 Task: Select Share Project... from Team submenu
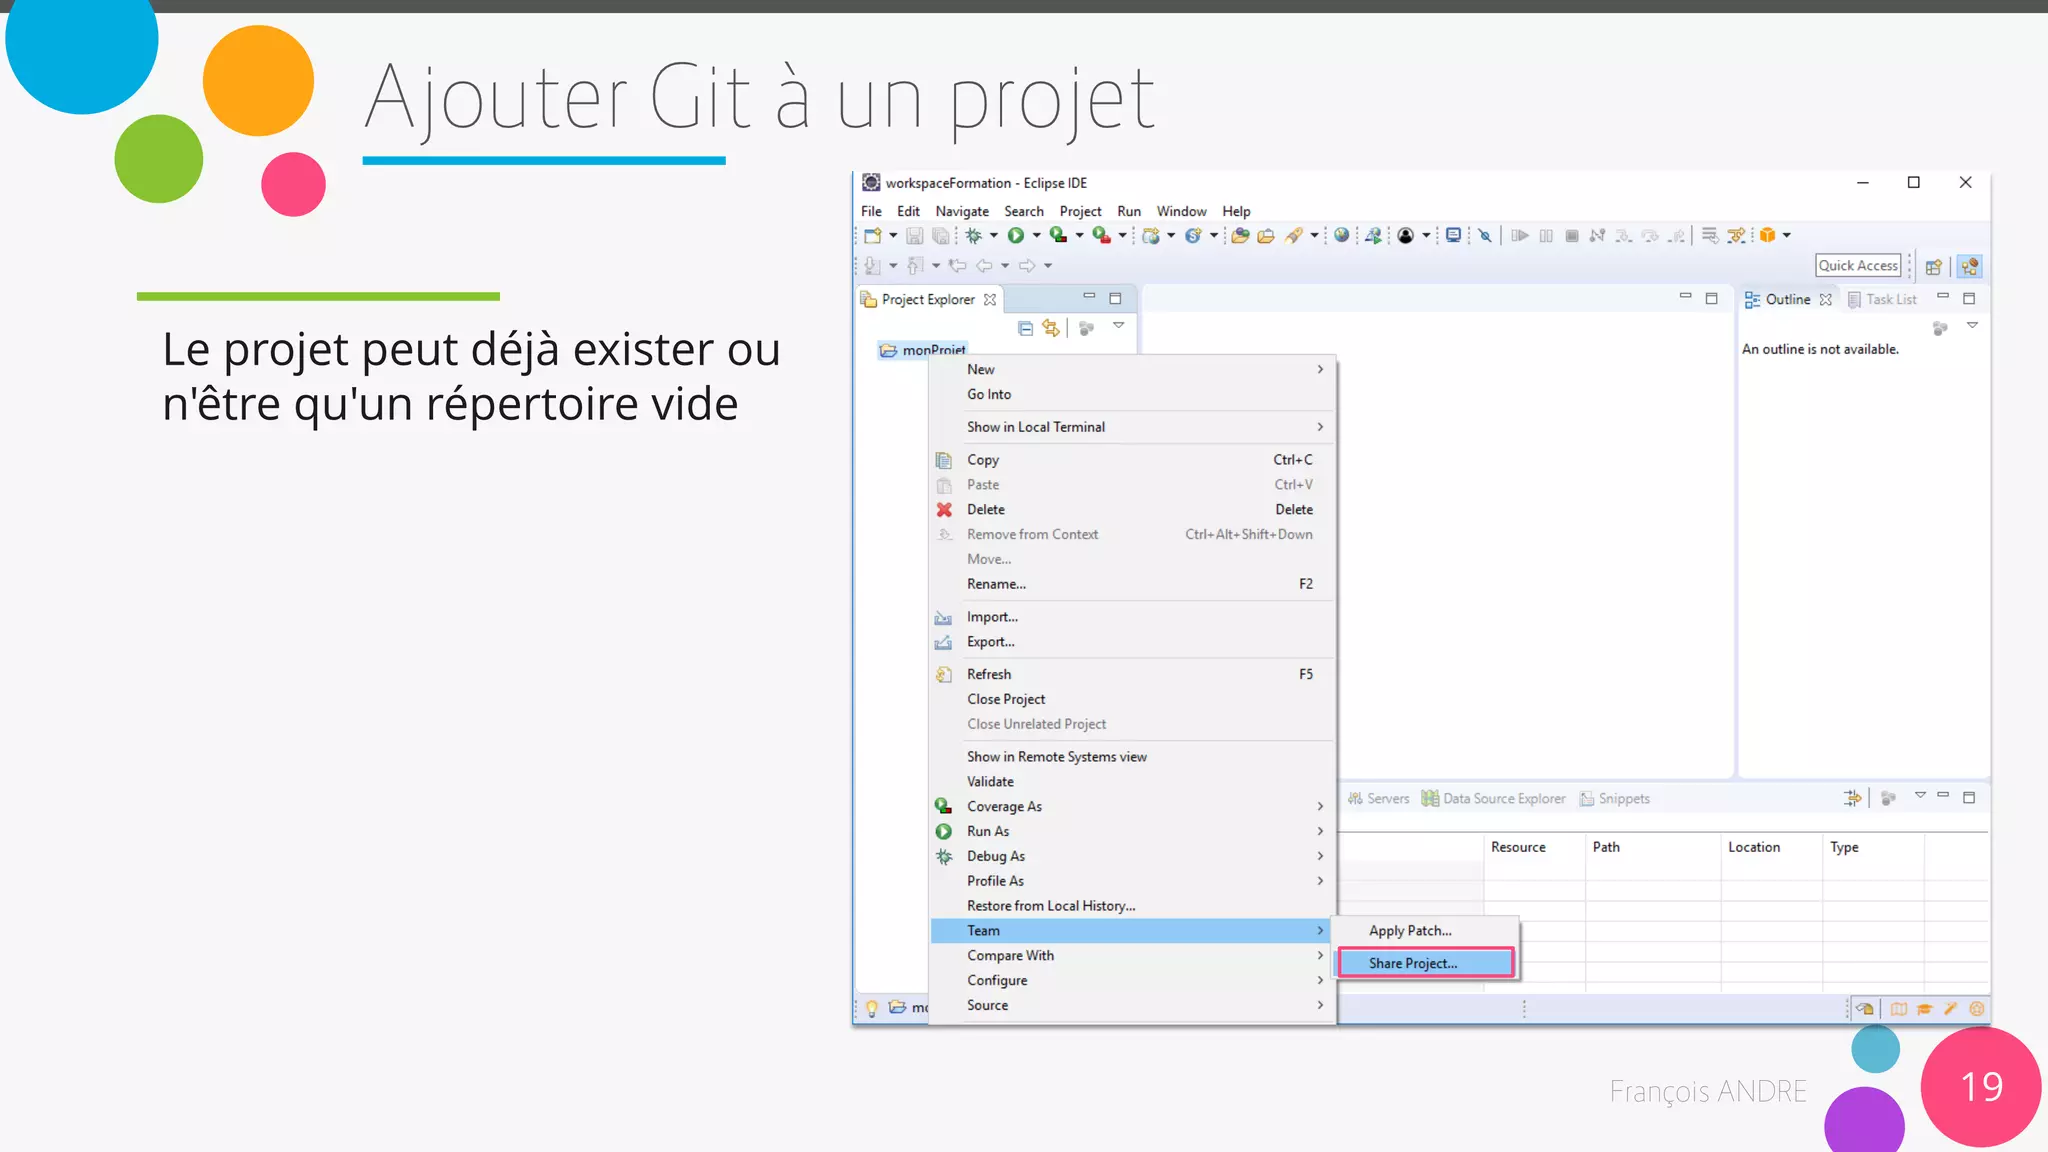(1412, 963)
